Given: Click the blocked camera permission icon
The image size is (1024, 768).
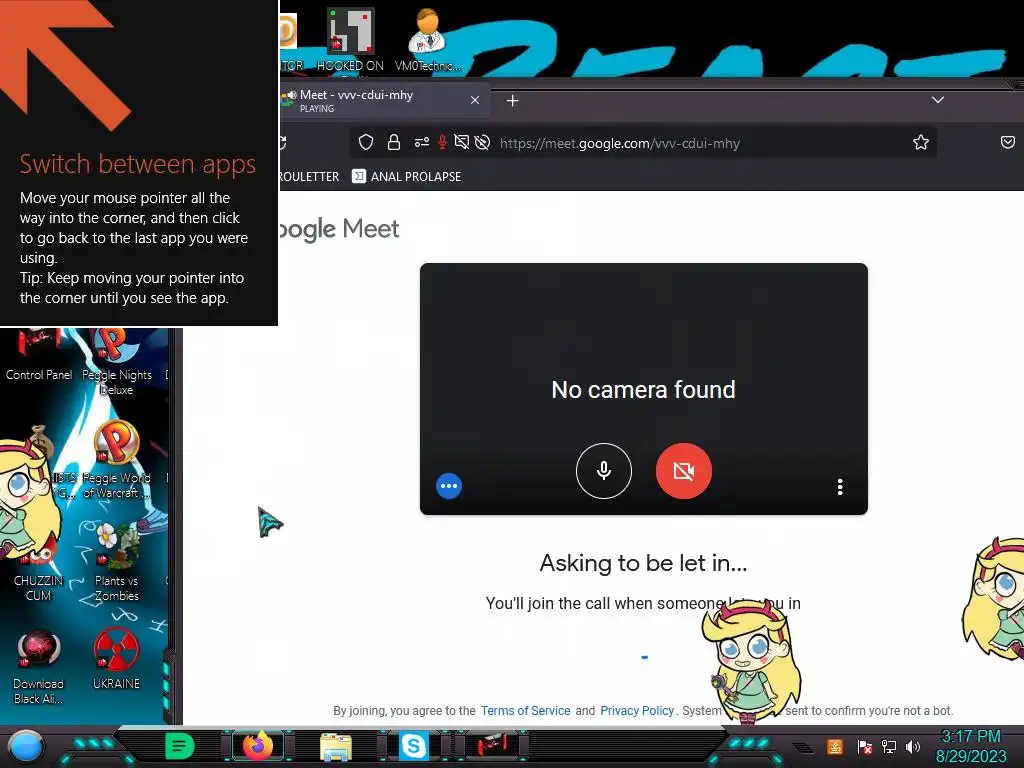Looking at the screenshot, I should [462, 142].
